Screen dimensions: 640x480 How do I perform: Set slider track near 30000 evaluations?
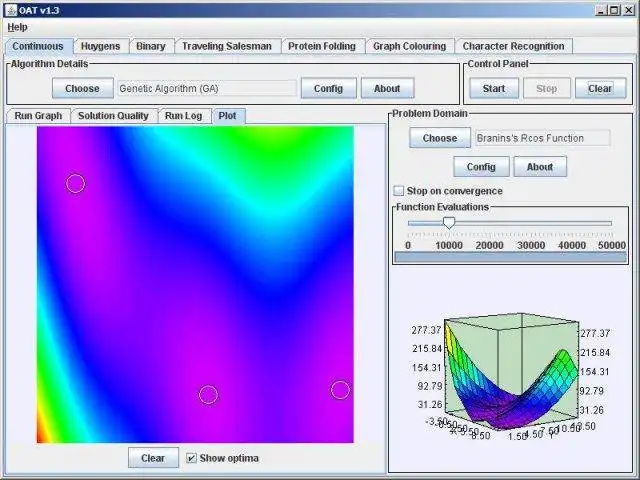coord(531,223)
